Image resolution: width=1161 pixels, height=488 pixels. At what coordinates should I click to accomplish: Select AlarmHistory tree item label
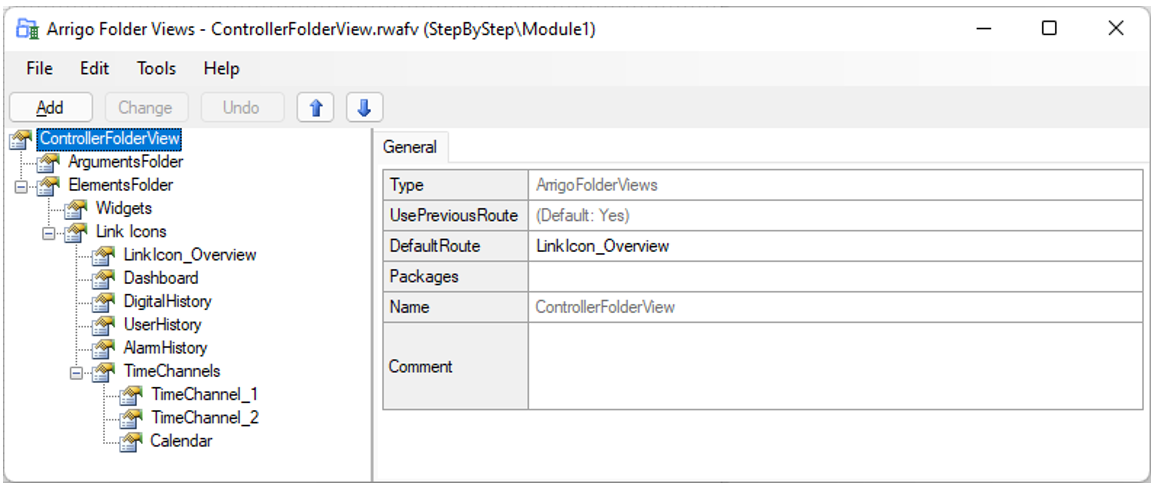click(x=165, y=348)
